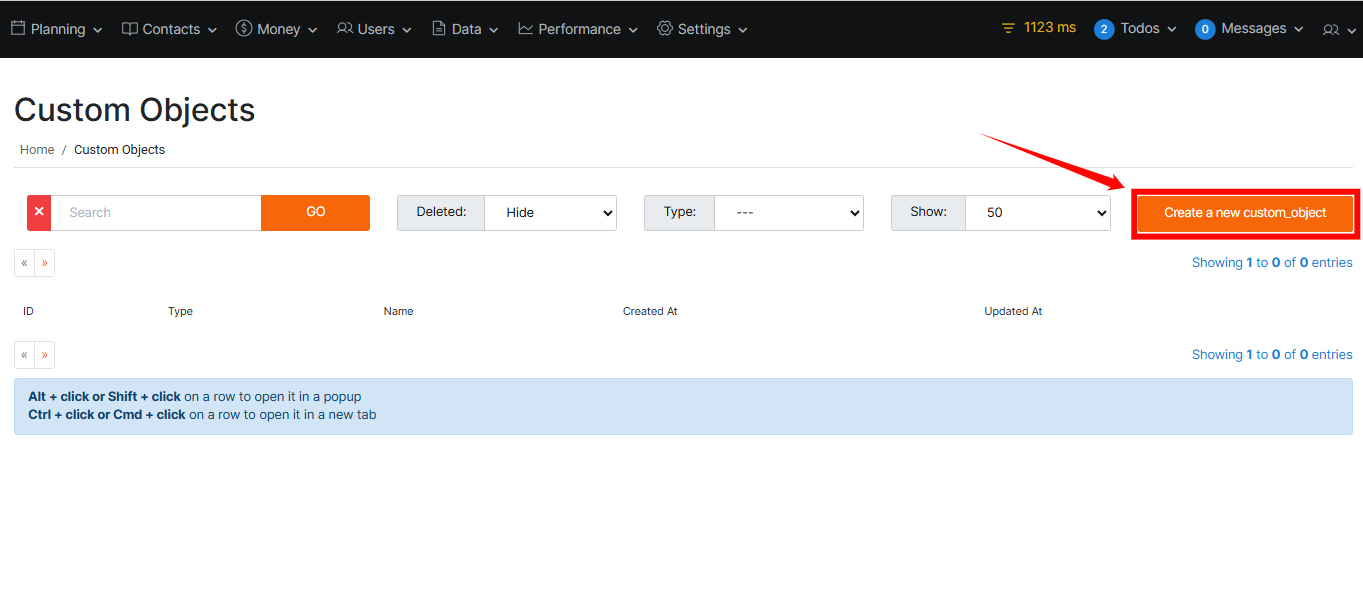Viewport: 1363px width, 616px height.
Task: Open the Performance menu
Action: (578, 29)
